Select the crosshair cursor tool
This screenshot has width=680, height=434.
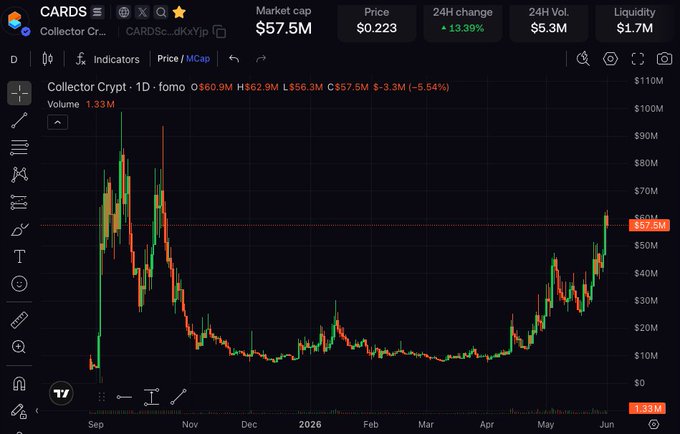click(x=19, y=93)
